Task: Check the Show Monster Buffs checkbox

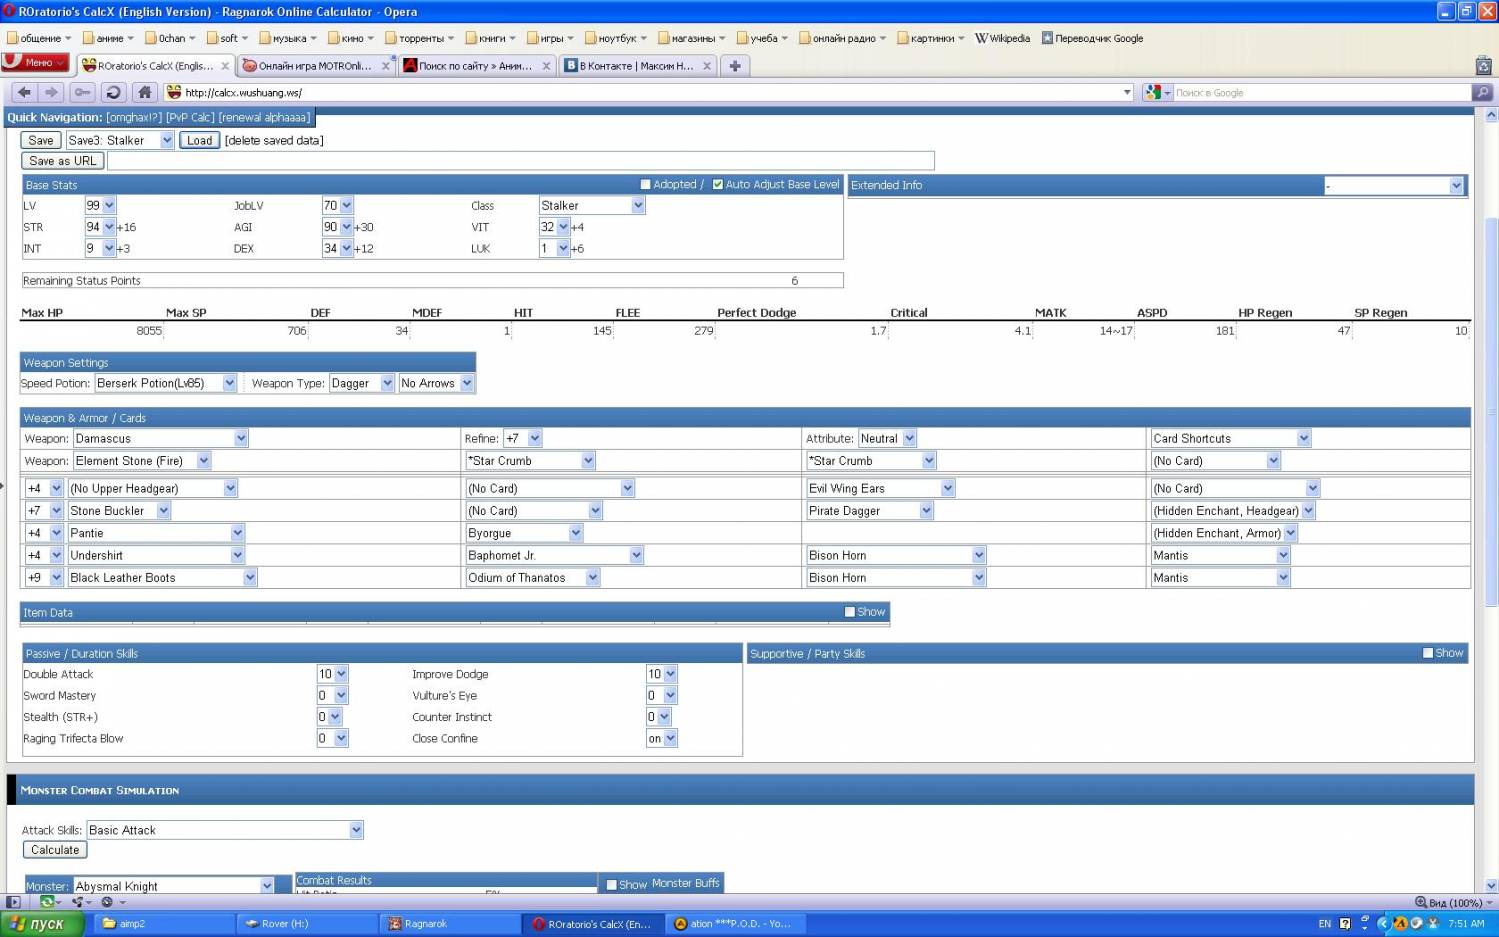Action: point(612,885)
